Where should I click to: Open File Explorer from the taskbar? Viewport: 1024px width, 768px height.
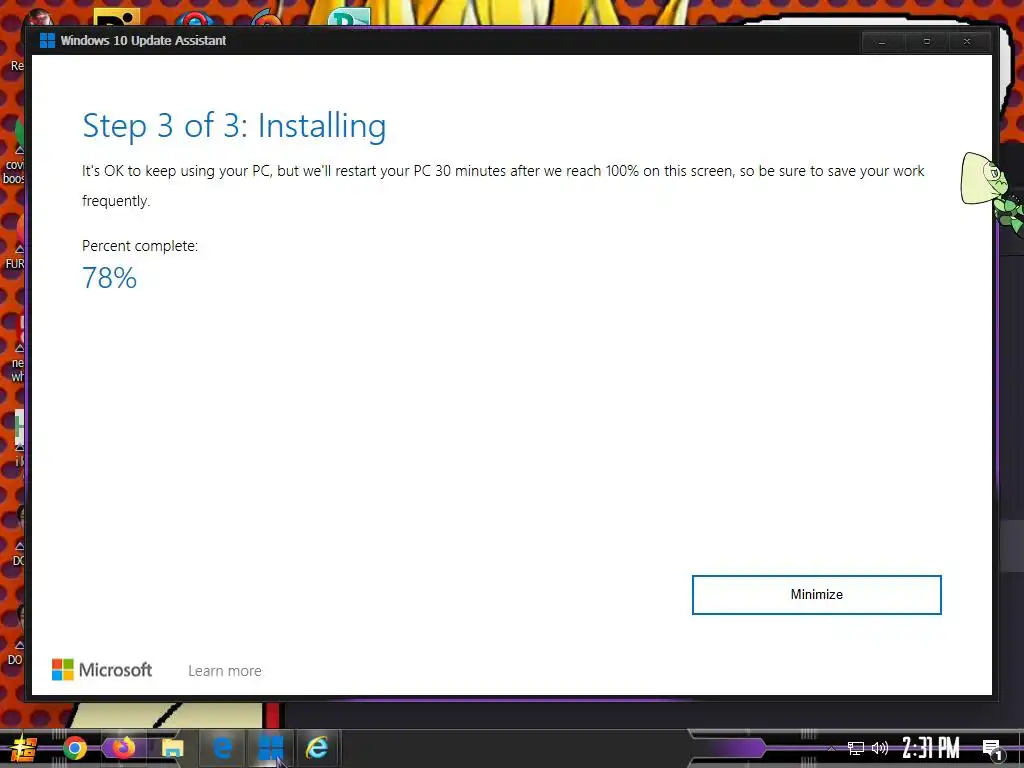tap(172, 748)
